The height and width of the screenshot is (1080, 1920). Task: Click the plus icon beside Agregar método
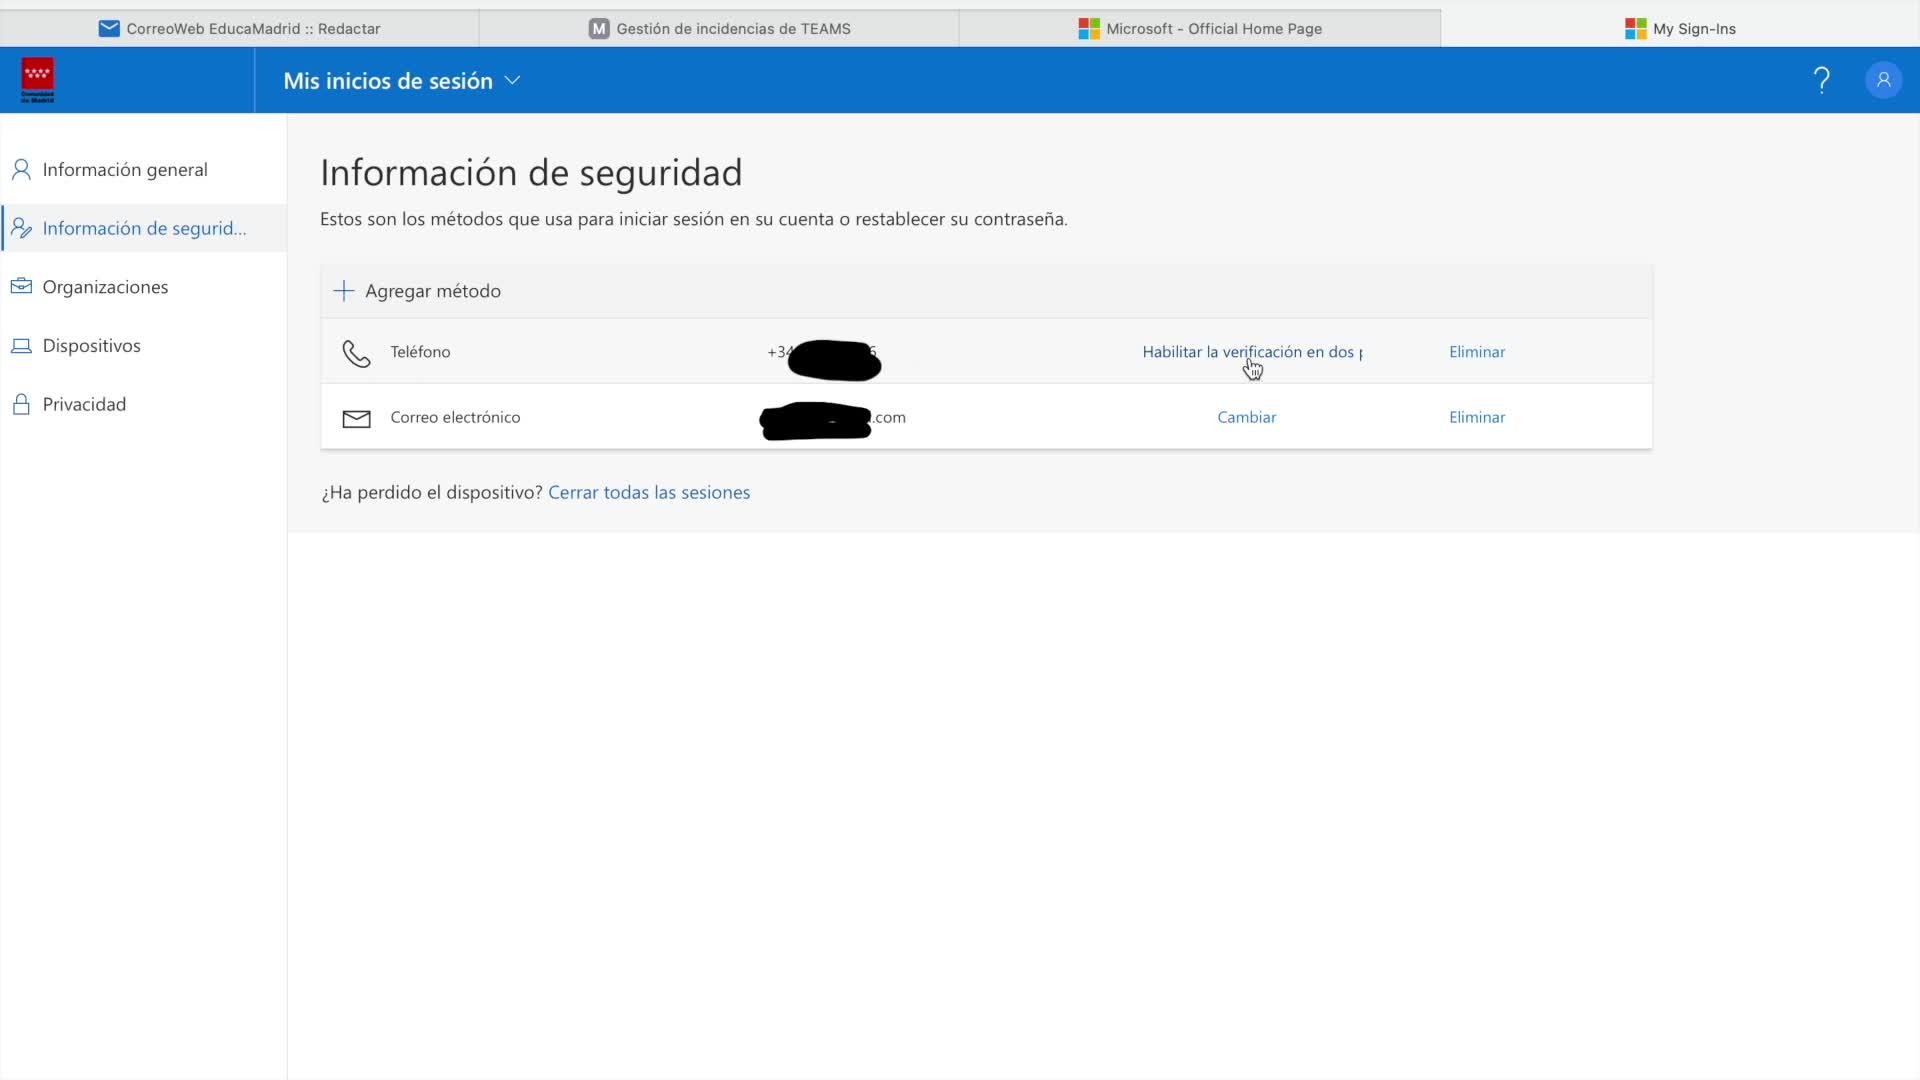click(x=343, y=291)
